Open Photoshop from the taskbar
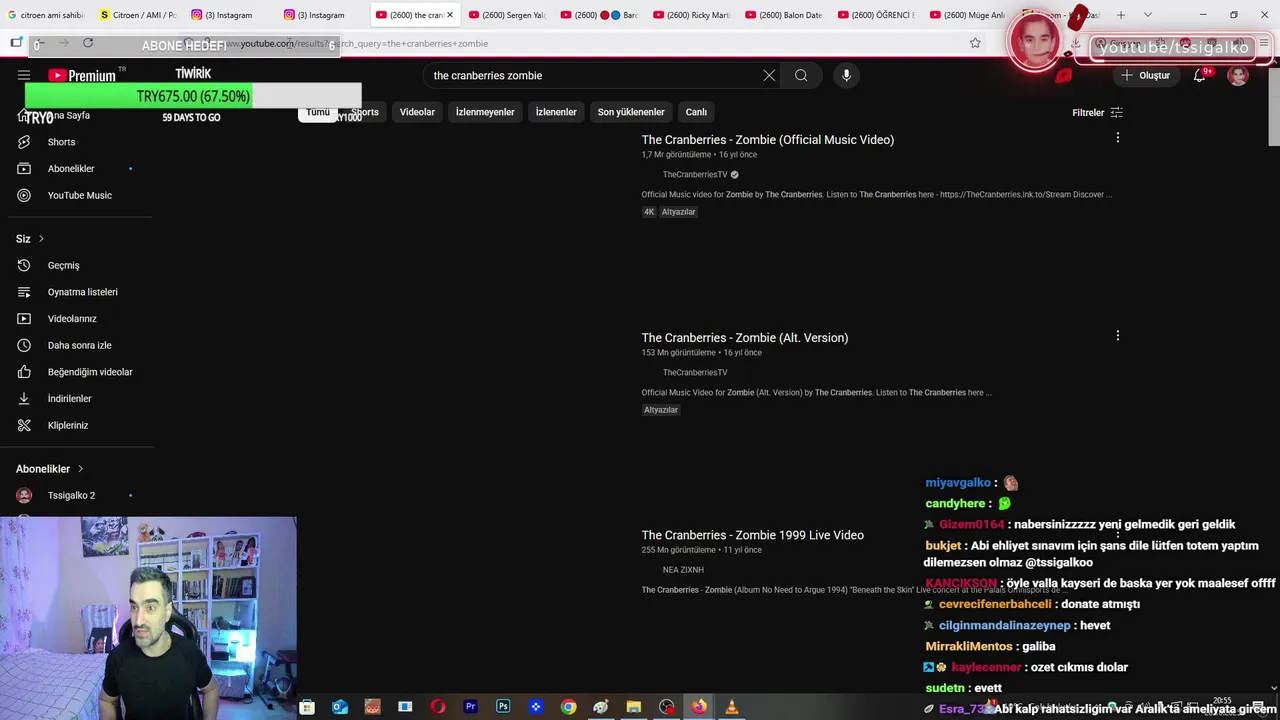1280x720 pixels. pyautogui.click(x=503, y=707)
